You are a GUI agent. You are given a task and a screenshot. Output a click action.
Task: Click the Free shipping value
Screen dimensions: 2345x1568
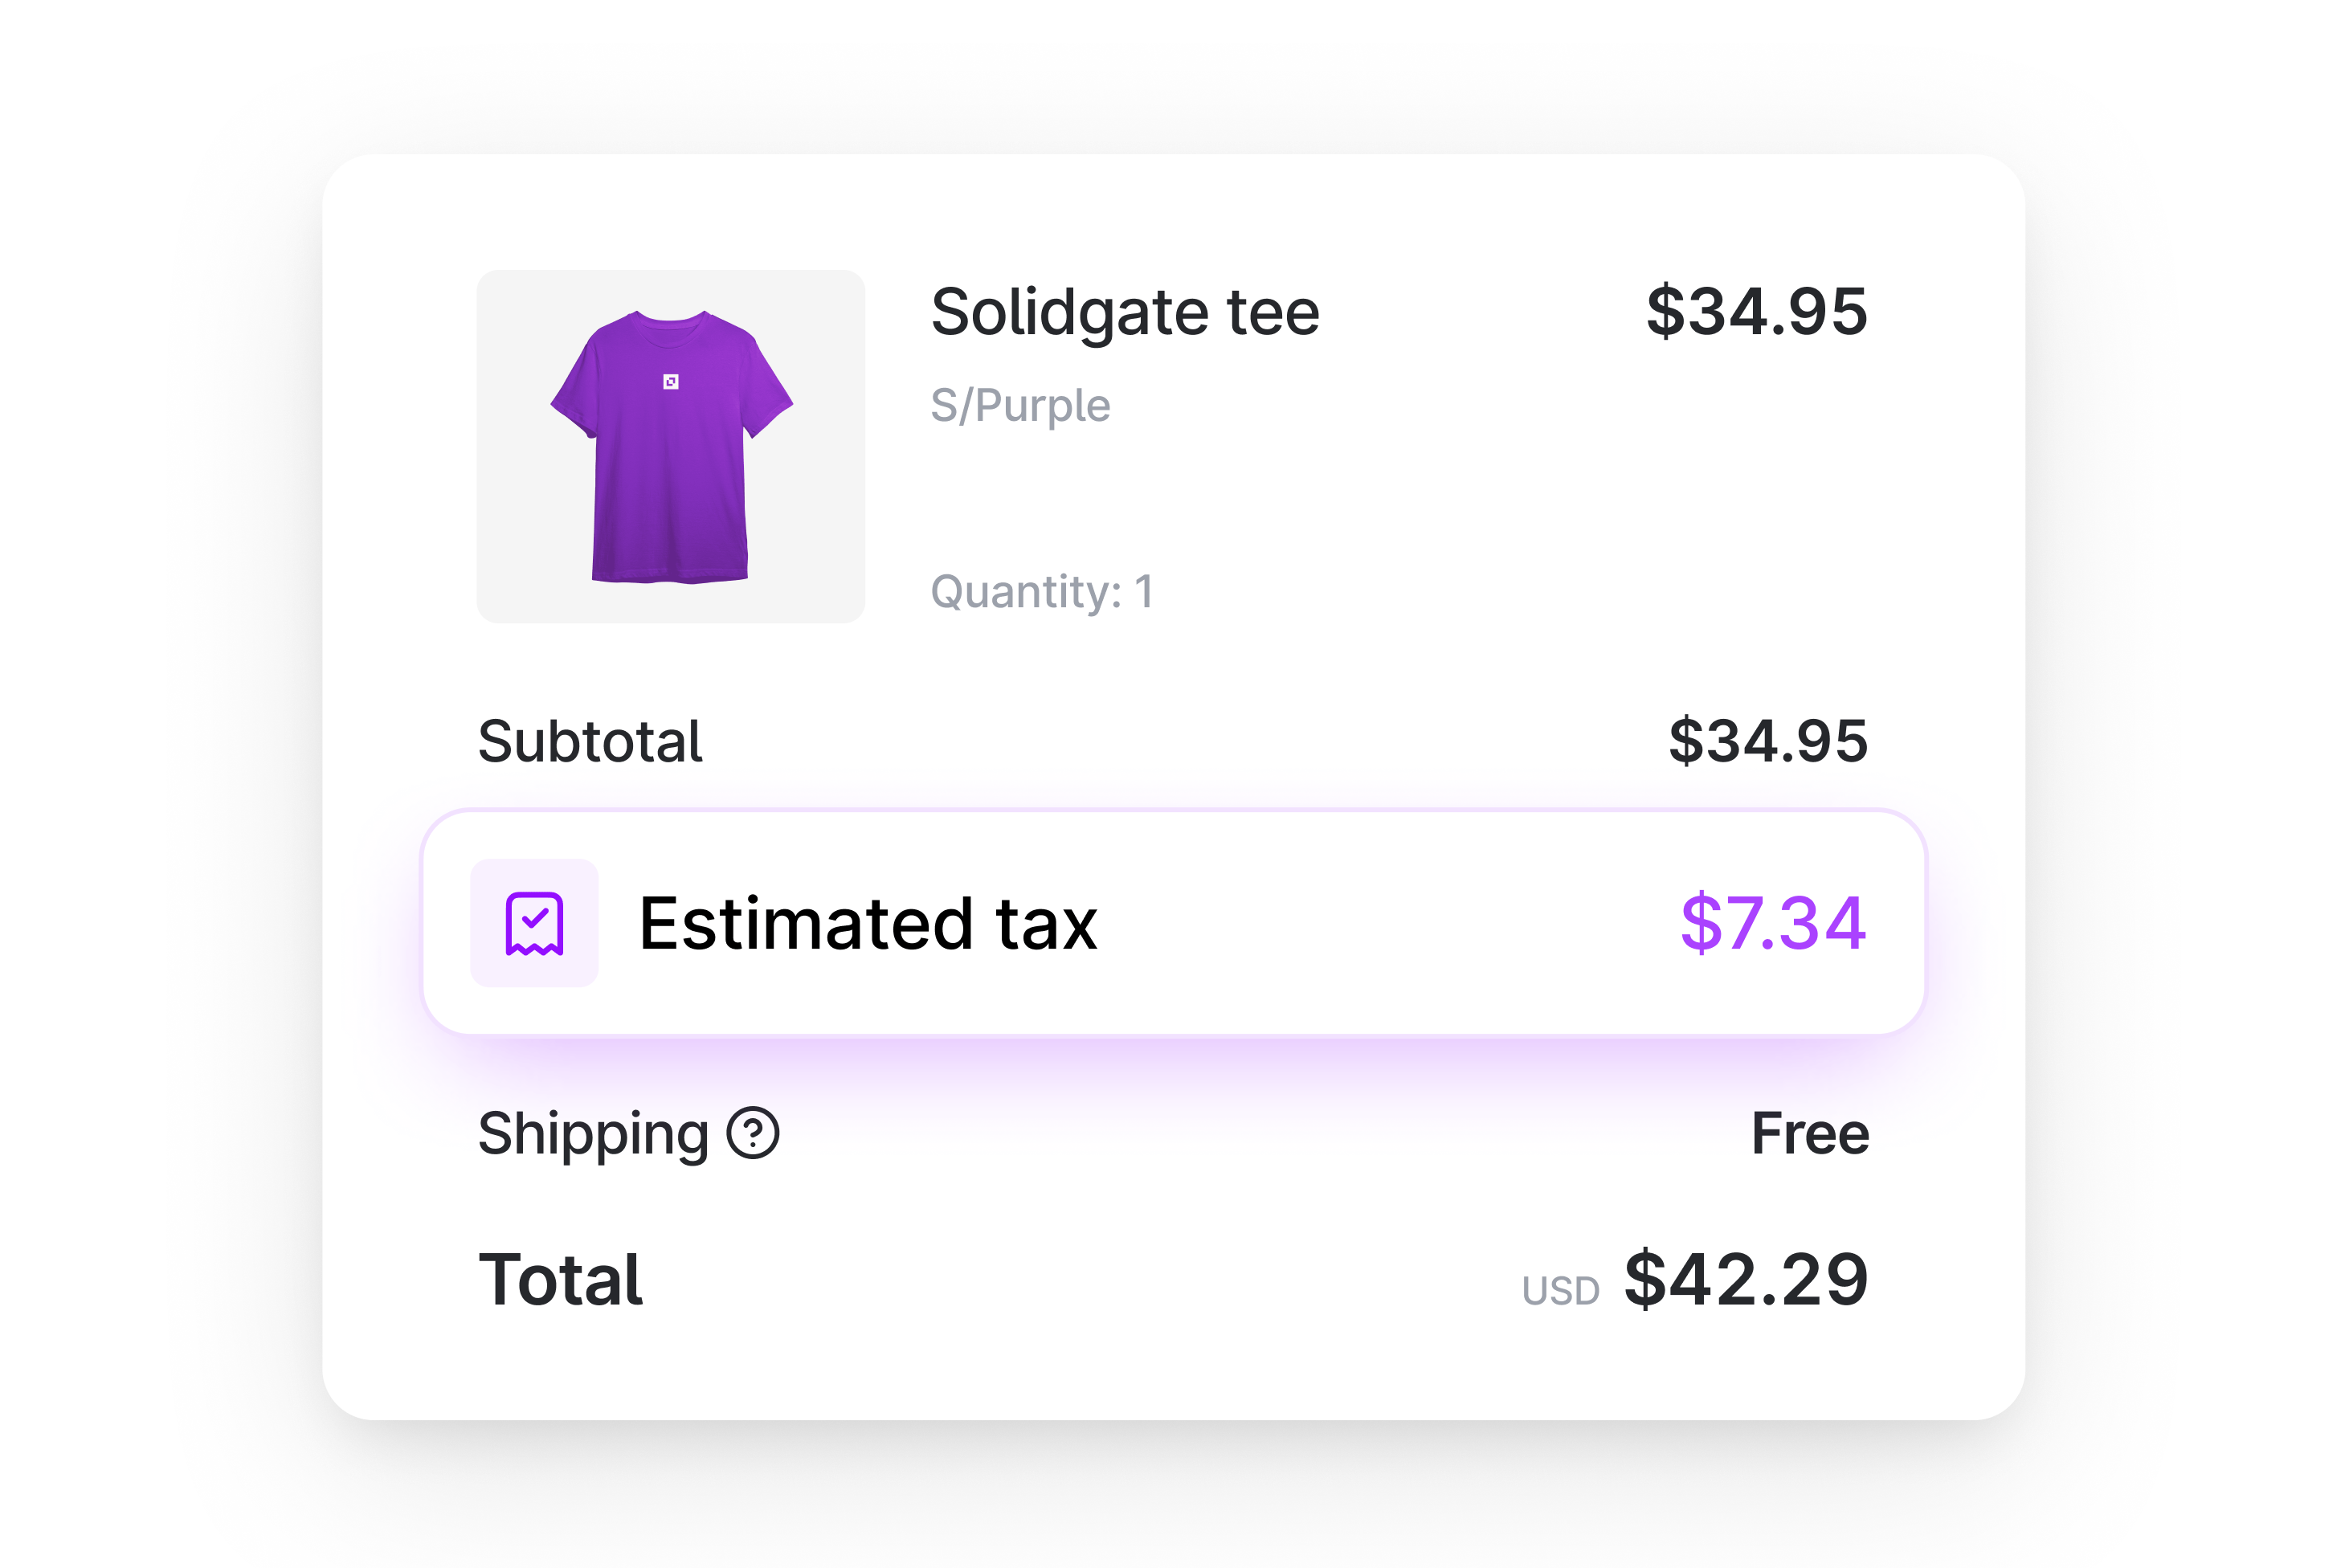(x=1810, y=1133)
